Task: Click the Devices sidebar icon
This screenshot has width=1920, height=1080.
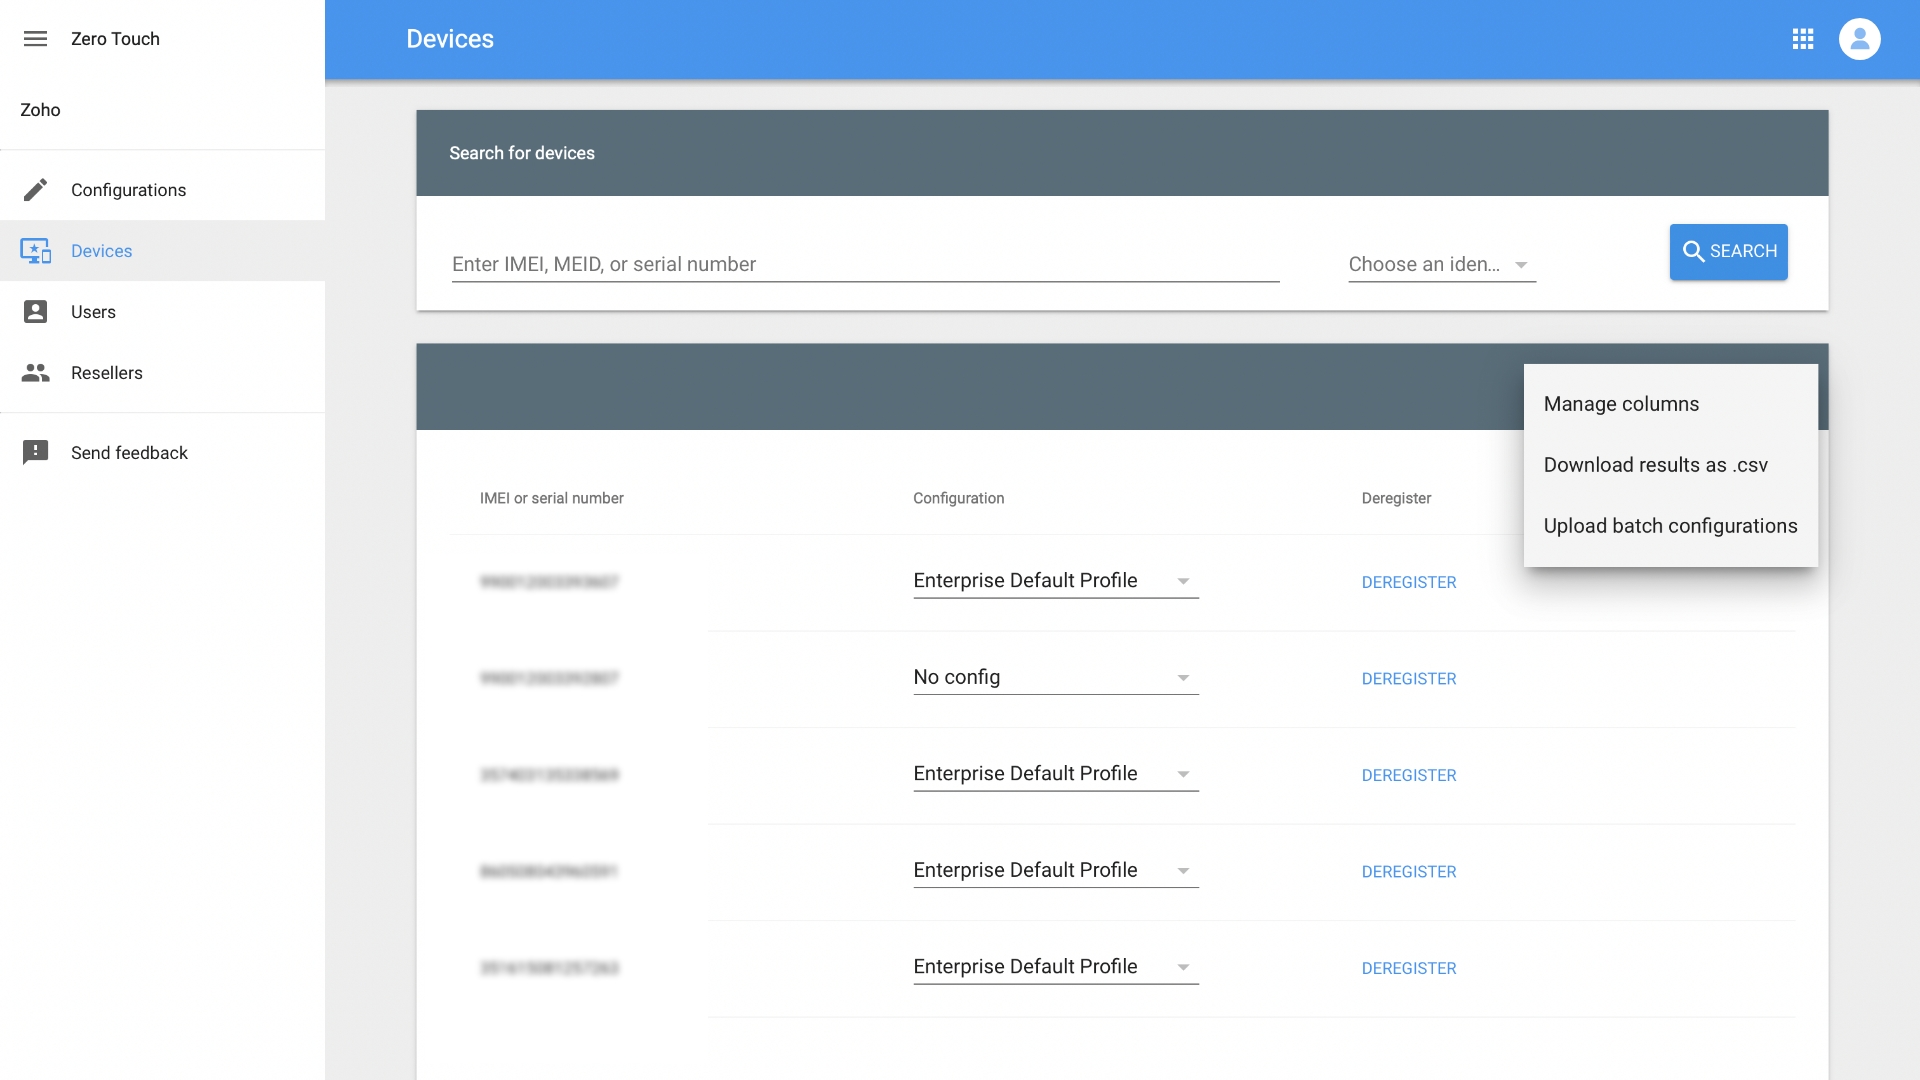Action: 35,251
